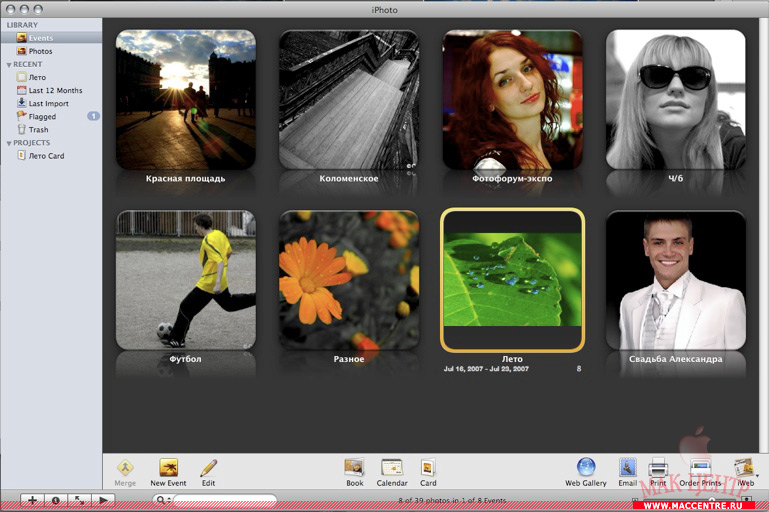Click the Edit pencil icon

click(x=208, y=468)
